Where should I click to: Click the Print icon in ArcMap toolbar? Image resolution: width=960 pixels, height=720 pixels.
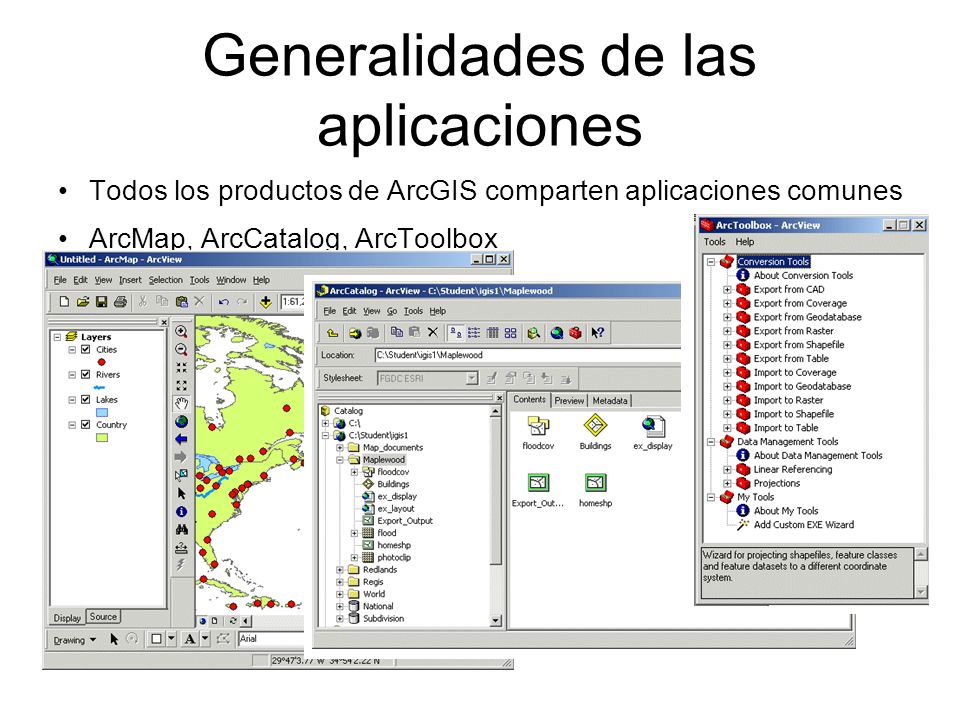point(121,301)
